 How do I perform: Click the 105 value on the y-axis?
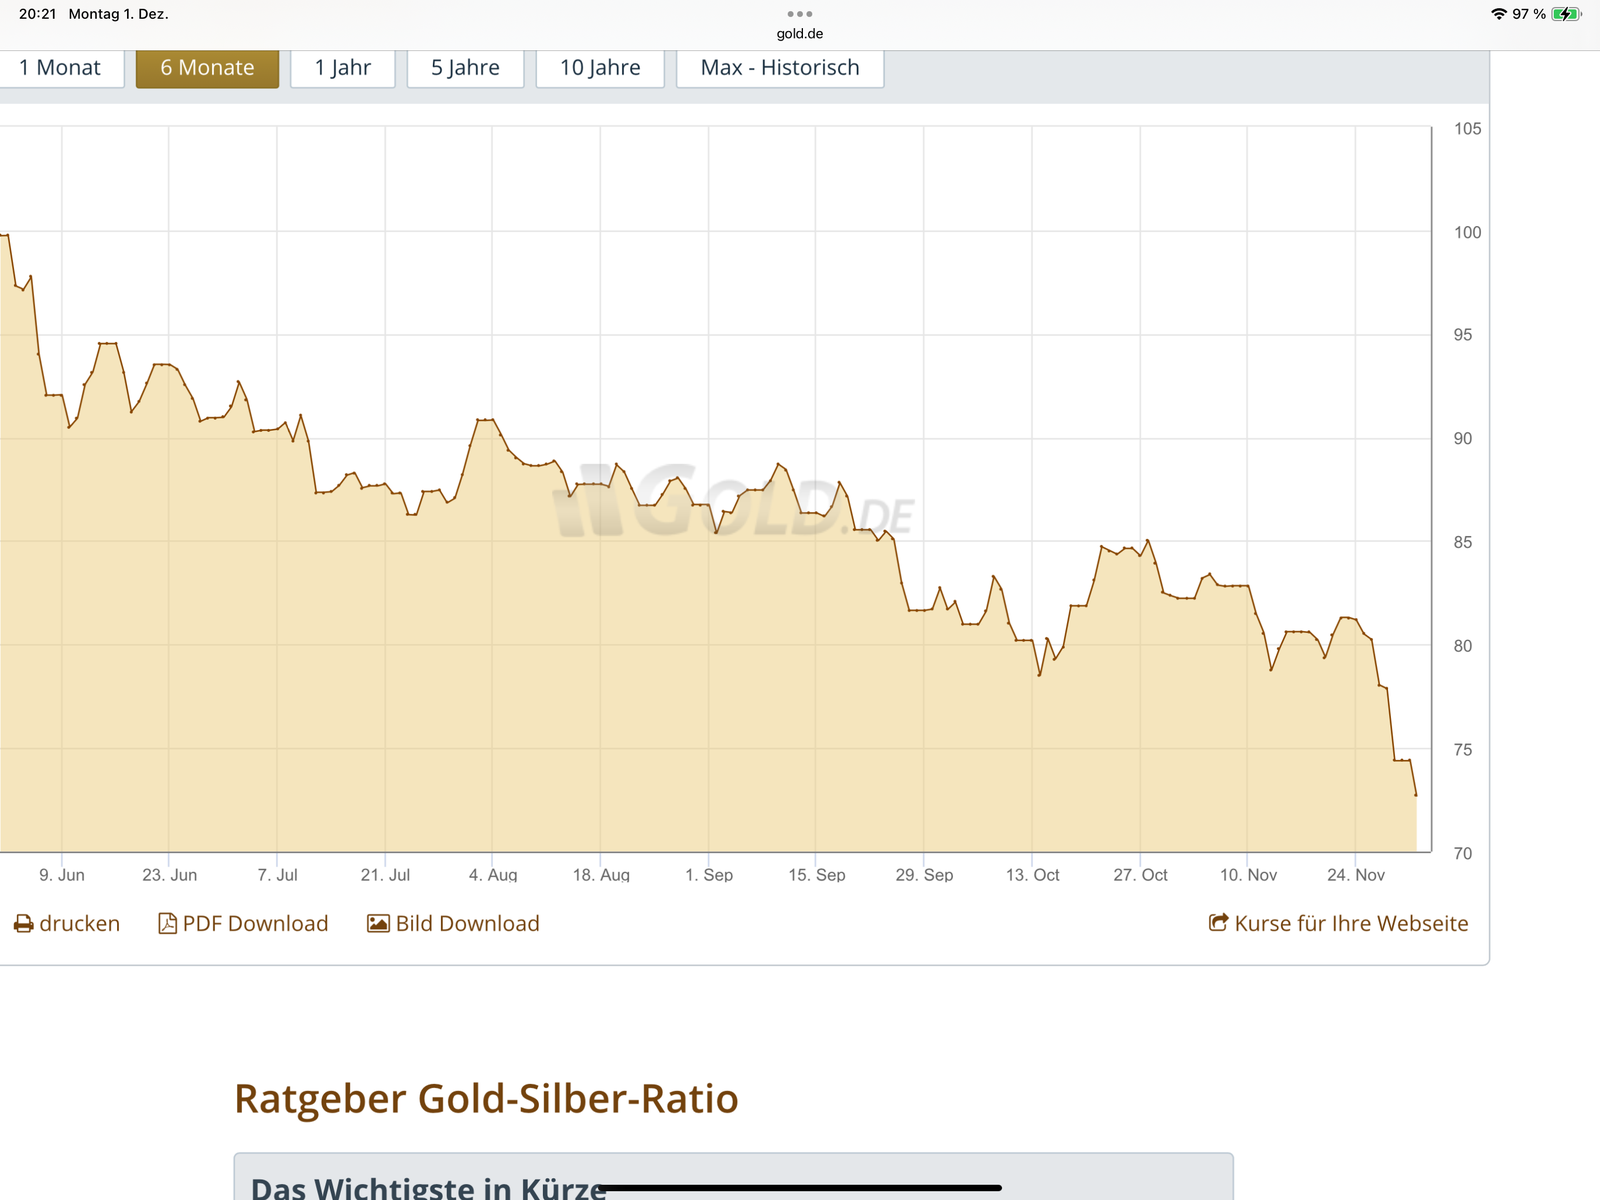point(1467,129)
